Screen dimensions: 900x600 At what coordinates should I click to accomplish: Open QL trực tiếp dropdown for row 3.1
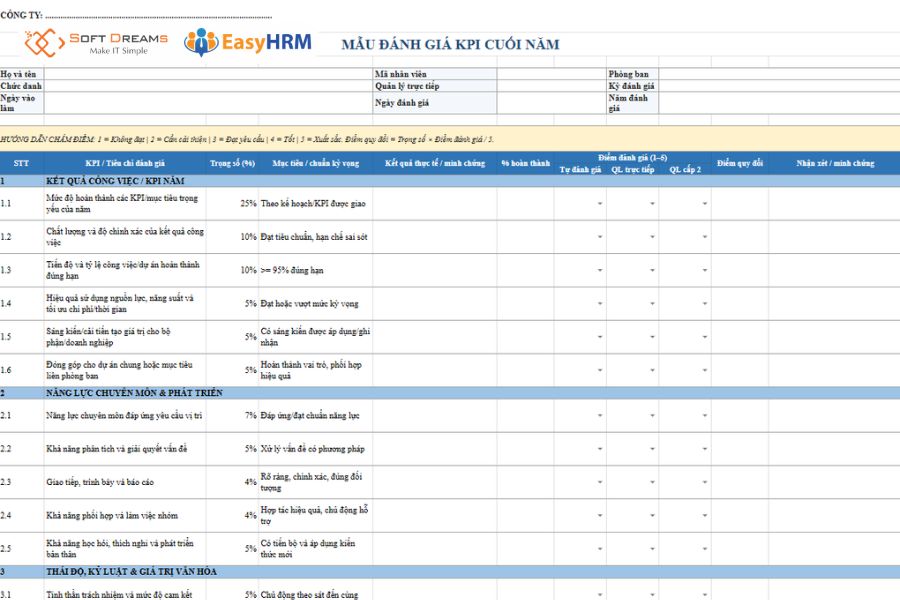[x=652, y=595]
